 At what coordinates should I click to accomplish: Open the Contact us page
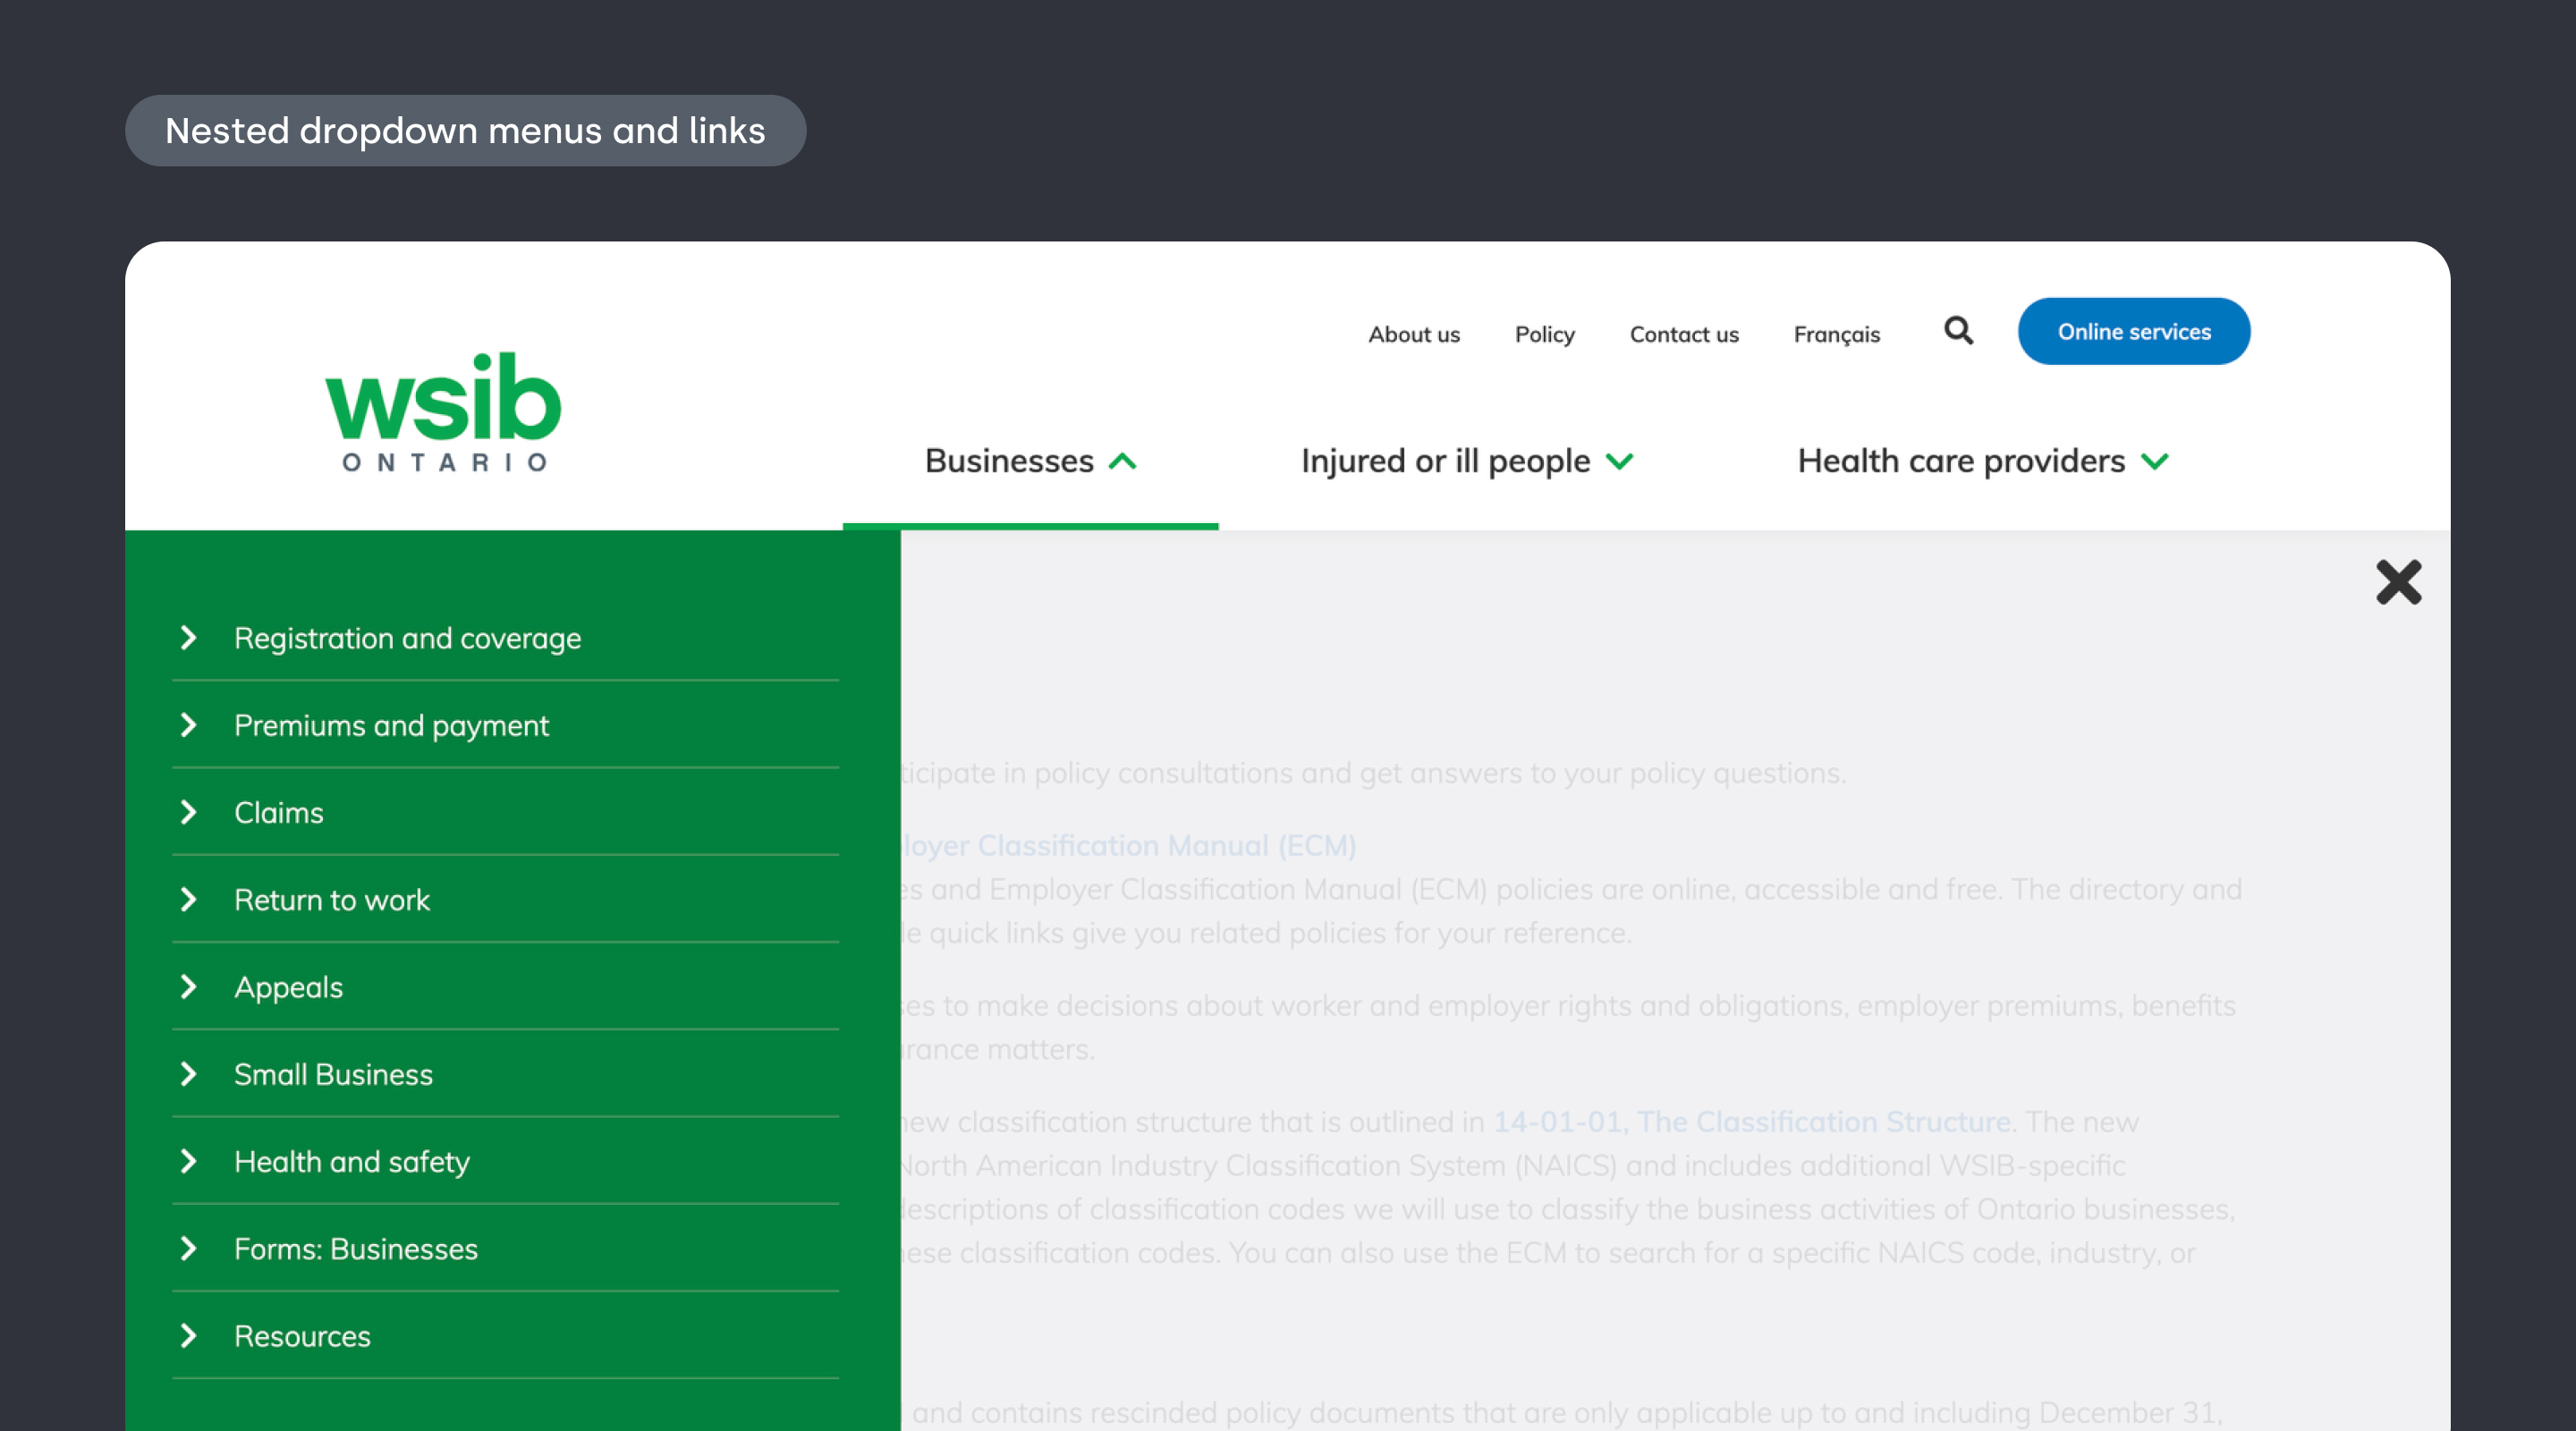1683,334
